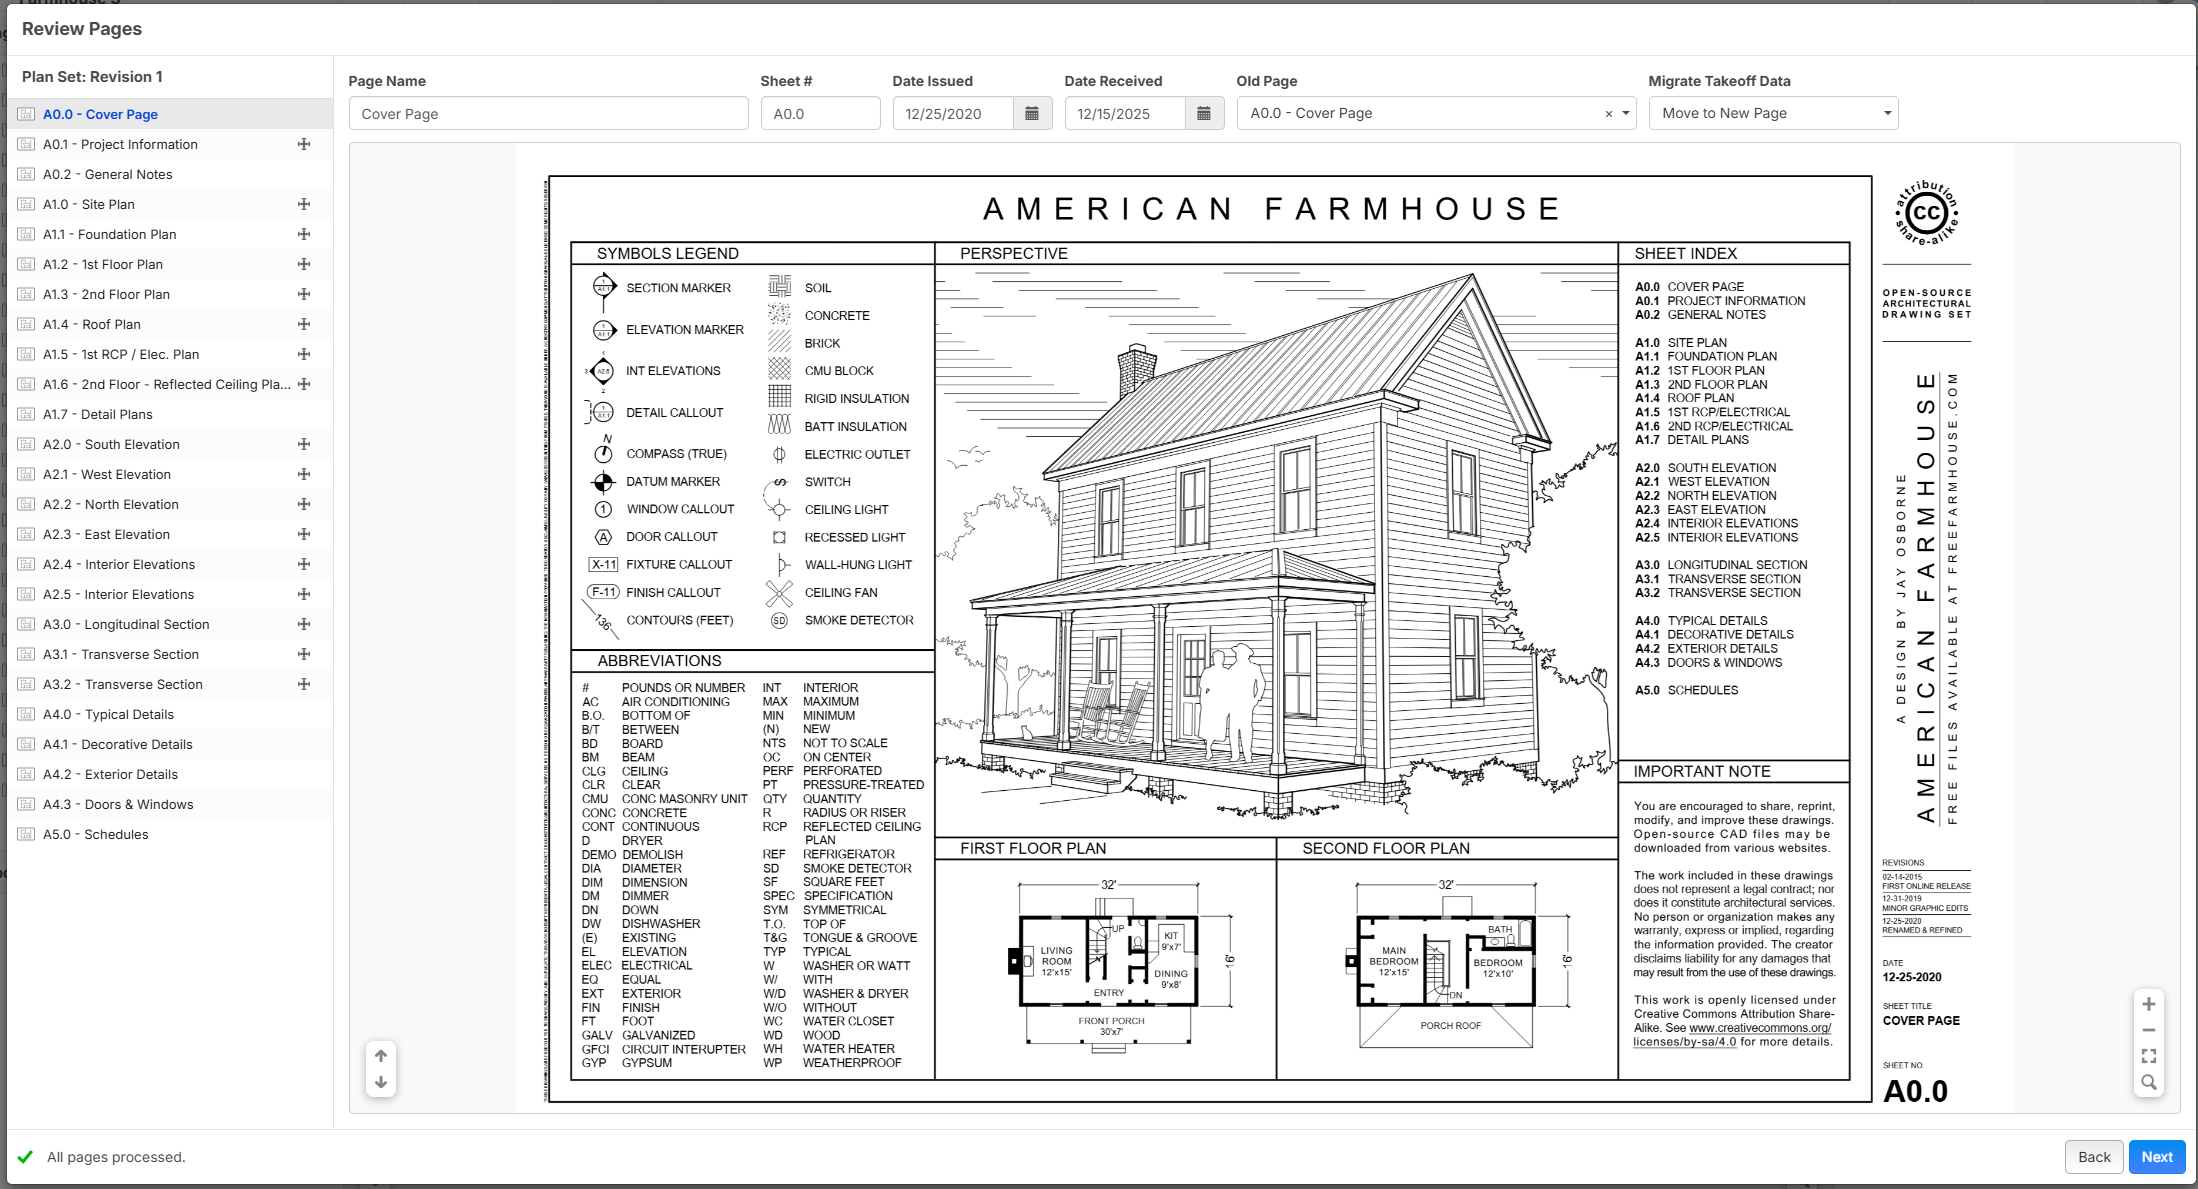Click the Next button
The width and height of the screenshot is (2198, 1189).
tap(2156, 1157)
